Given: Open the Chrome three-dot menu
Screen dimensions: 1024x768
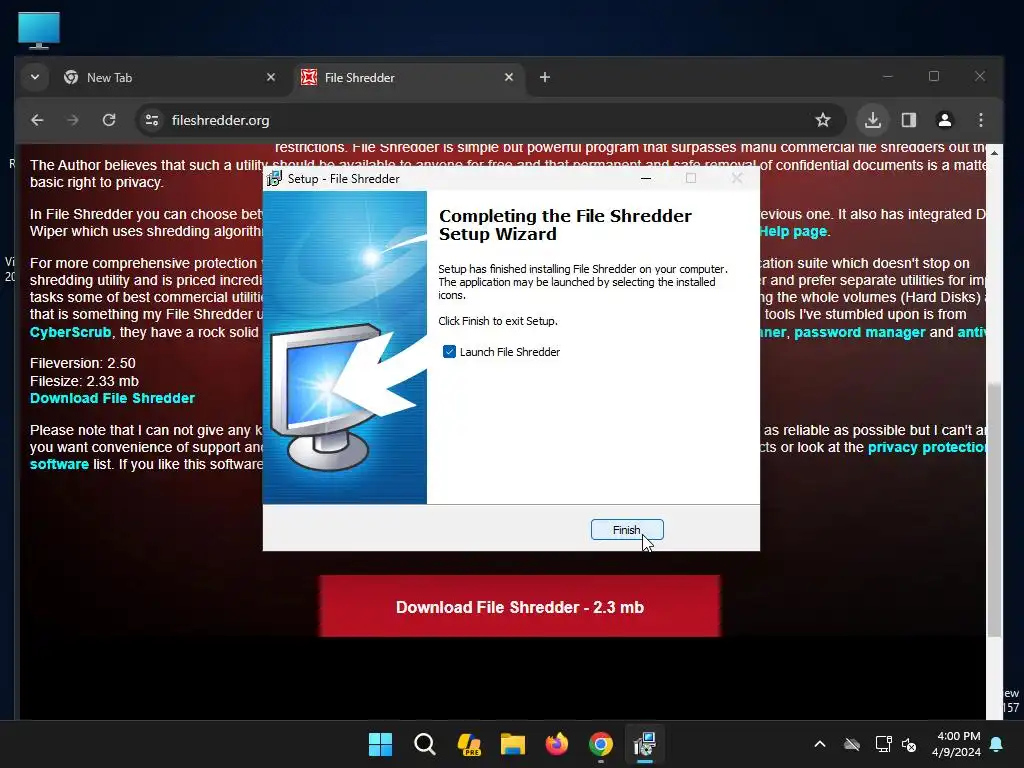Looking at the screenshot, I should (x=981, y=120).
